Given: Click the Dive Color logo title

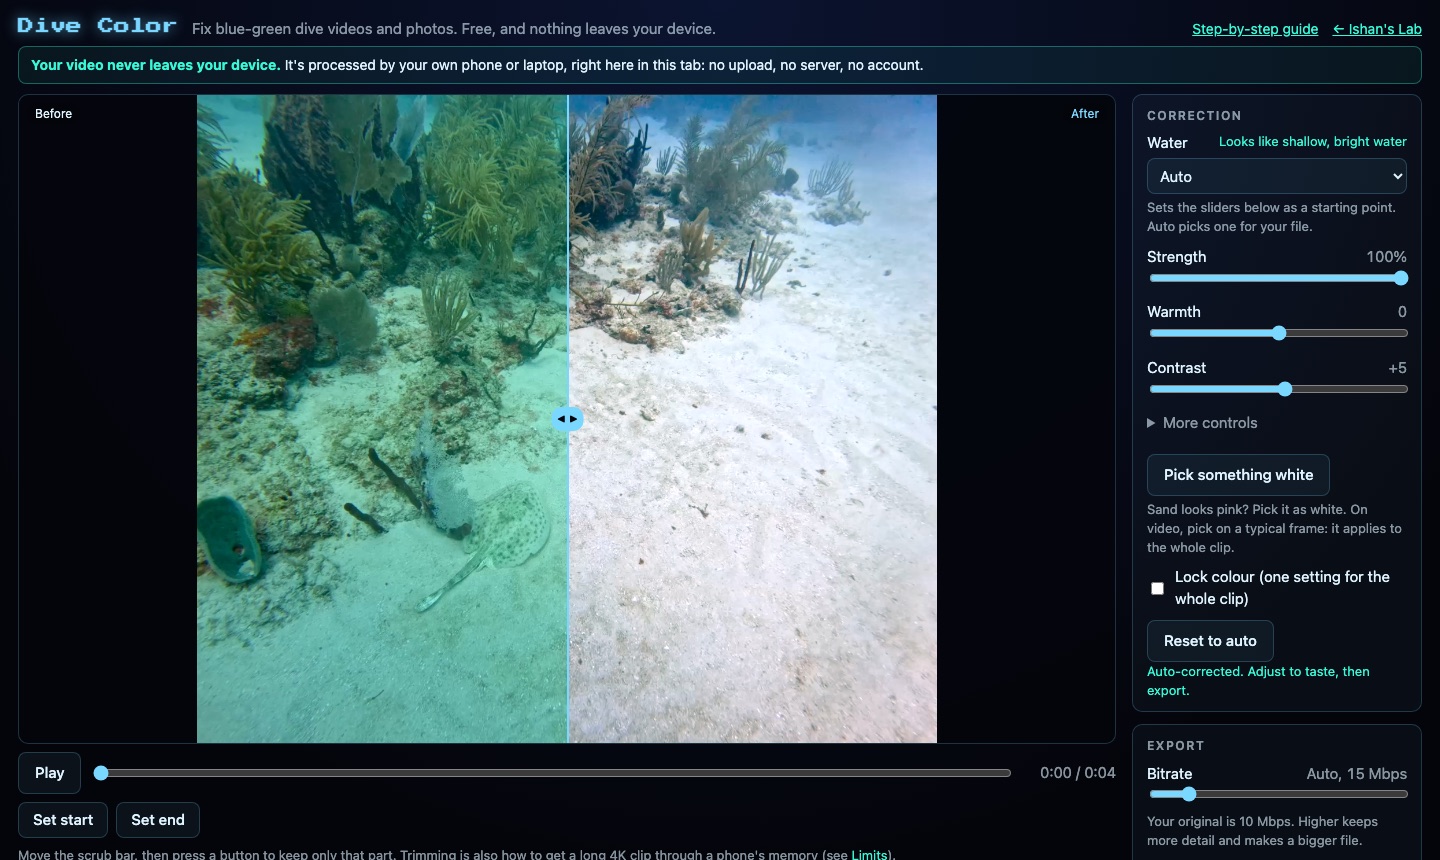Looking at the screenshot, I should point(97,26).
